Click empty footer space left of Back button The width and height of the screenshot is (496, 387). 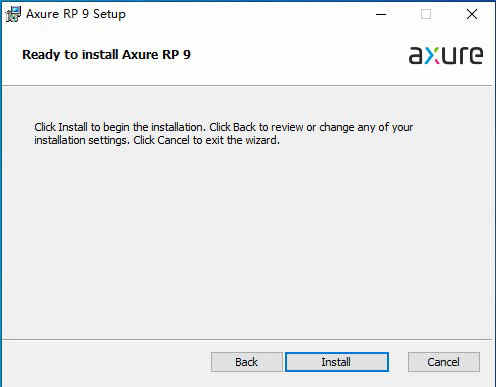(107, 363)
